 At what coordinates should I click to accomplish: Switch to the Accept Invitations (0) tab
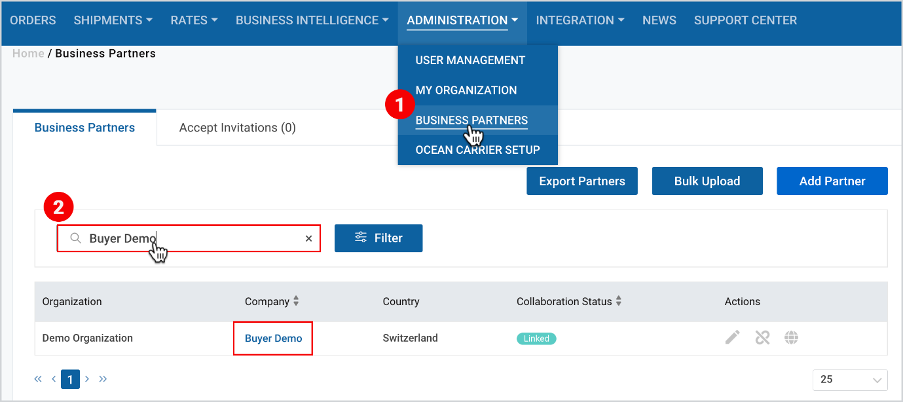tap(238, 127)
